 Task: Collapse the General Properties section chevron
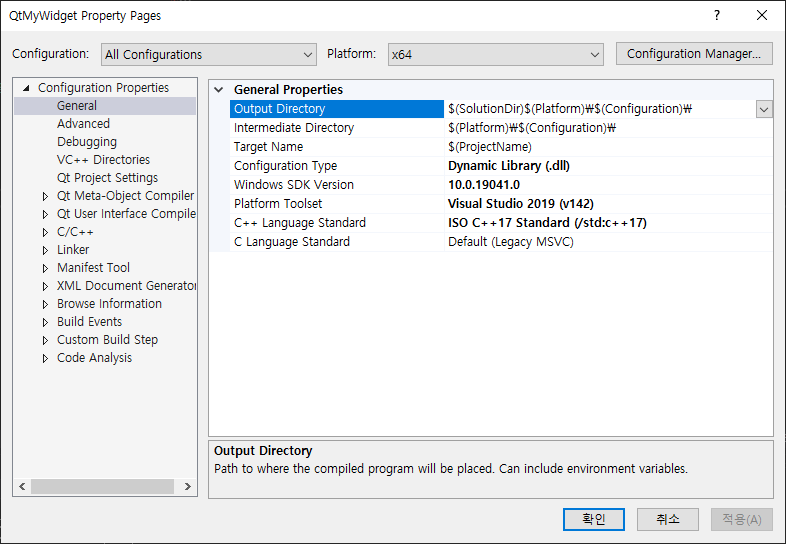[219, 90]
